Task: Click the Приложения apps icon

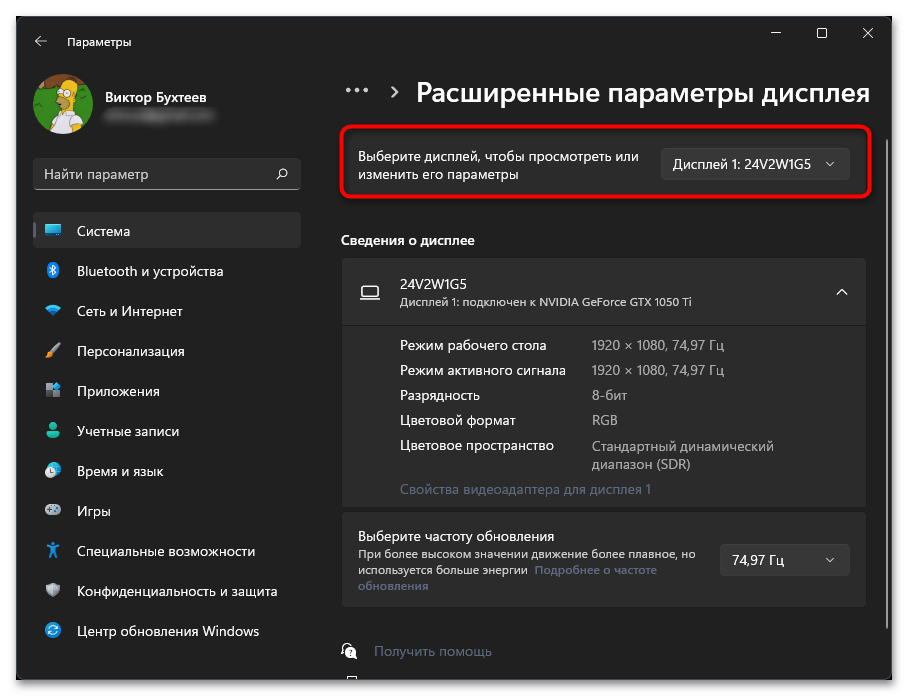Action: pyautogui.click(x=53, y=391)
